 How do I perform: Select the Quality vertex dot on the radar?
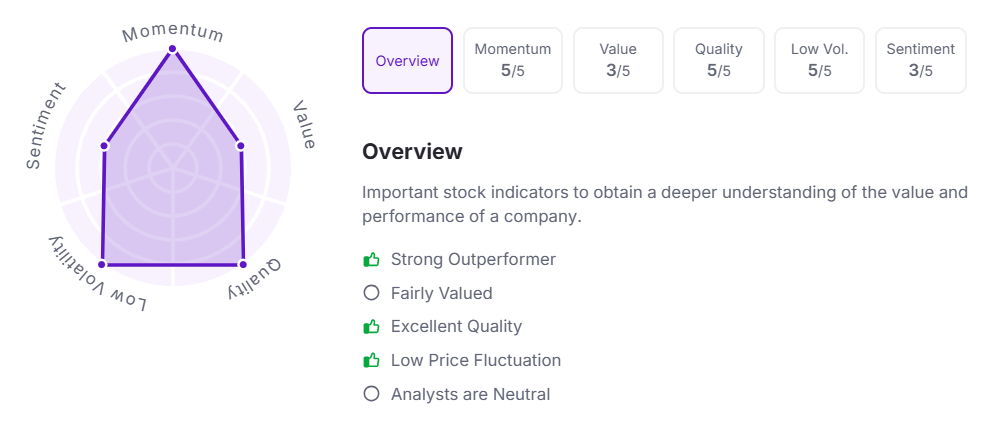(x=242, y=265)
